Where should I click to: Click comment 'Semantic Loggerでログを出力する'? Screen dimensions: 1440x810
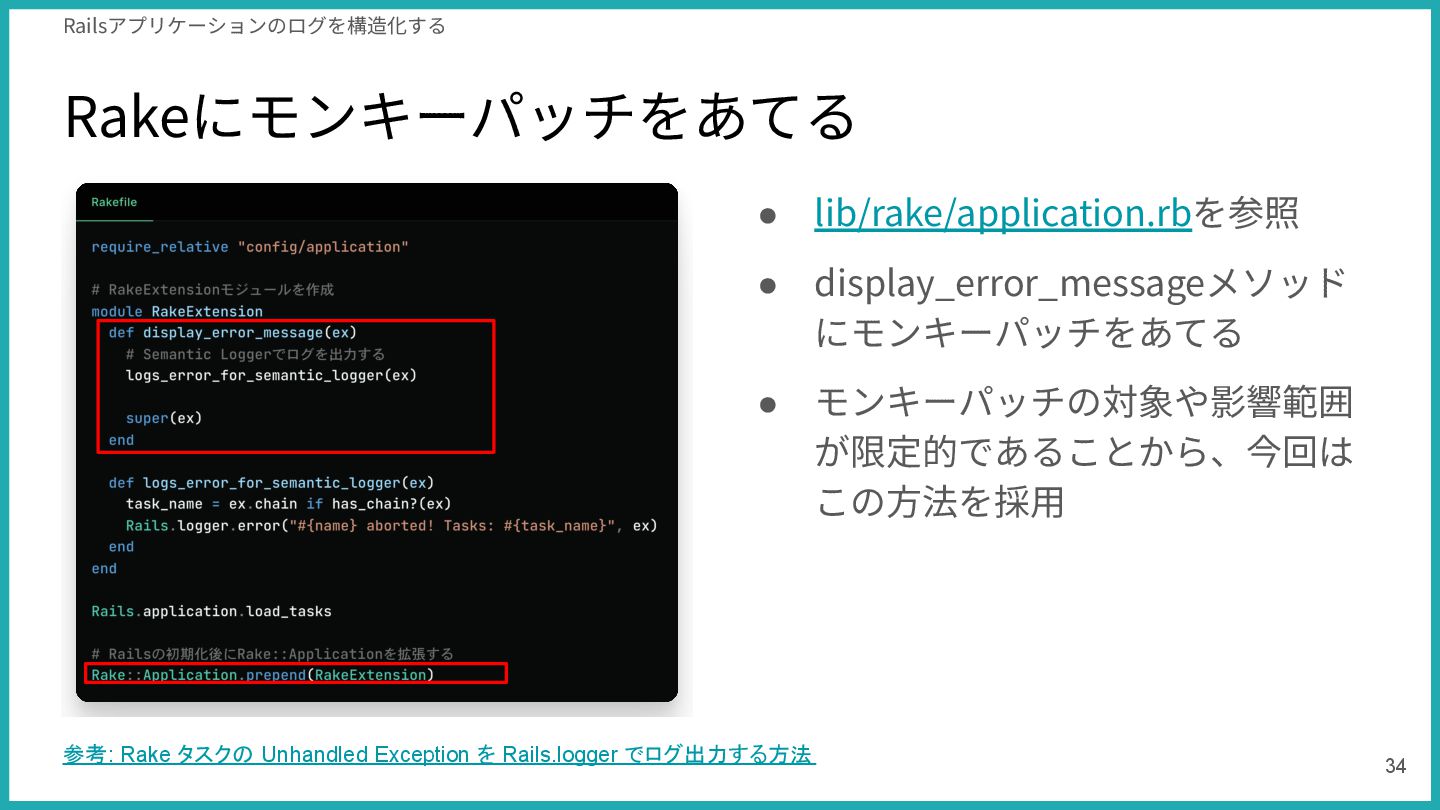click(255, 354)
